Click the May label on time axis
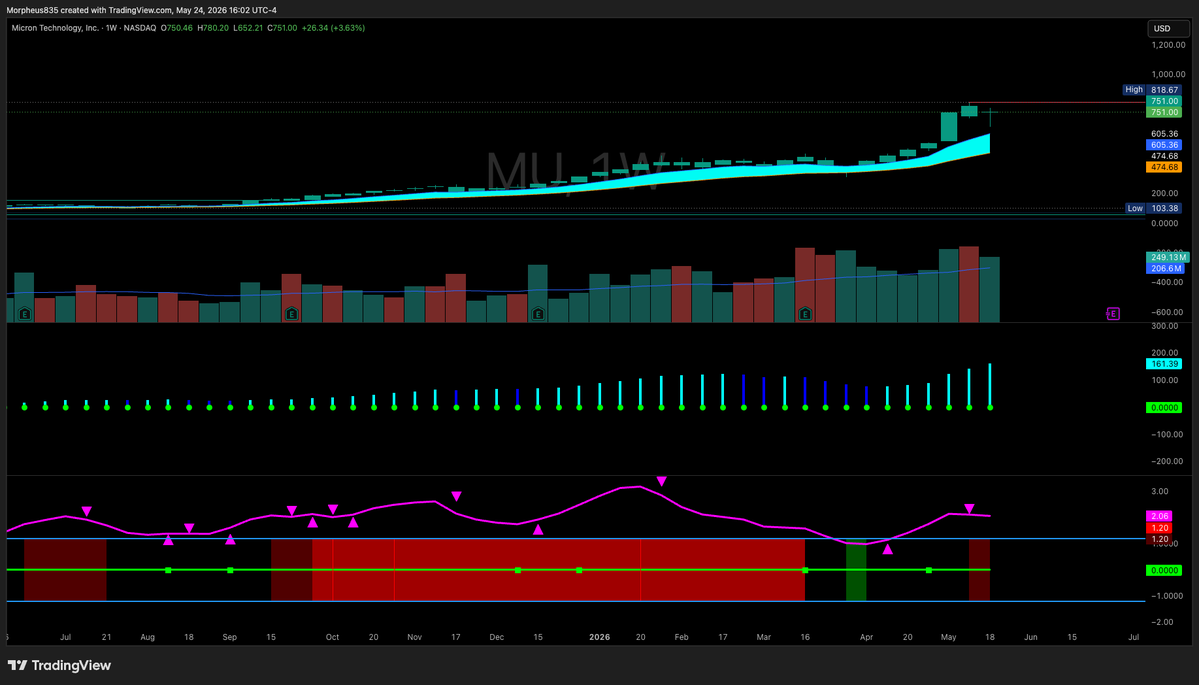 (948, 637)
